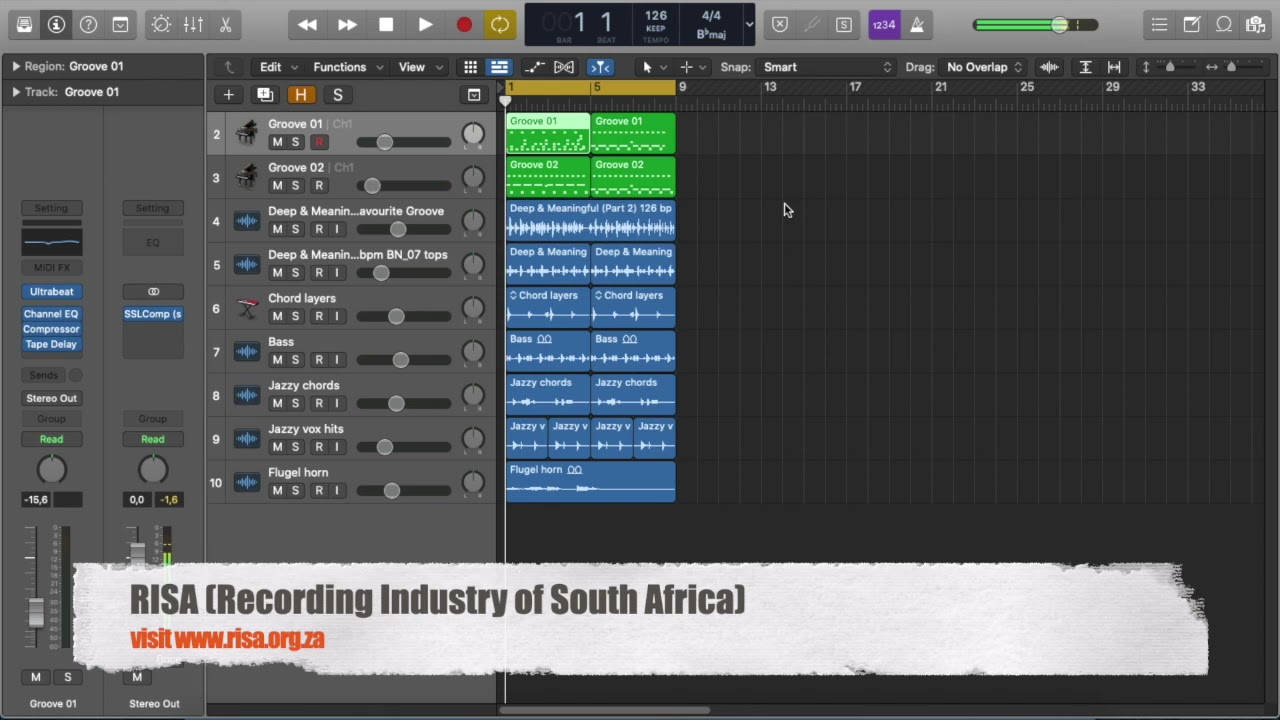This screenshot has width=1280, height=720.
Task: Open the Snap Smart dropdown
Action: click(x=827, y=67)
